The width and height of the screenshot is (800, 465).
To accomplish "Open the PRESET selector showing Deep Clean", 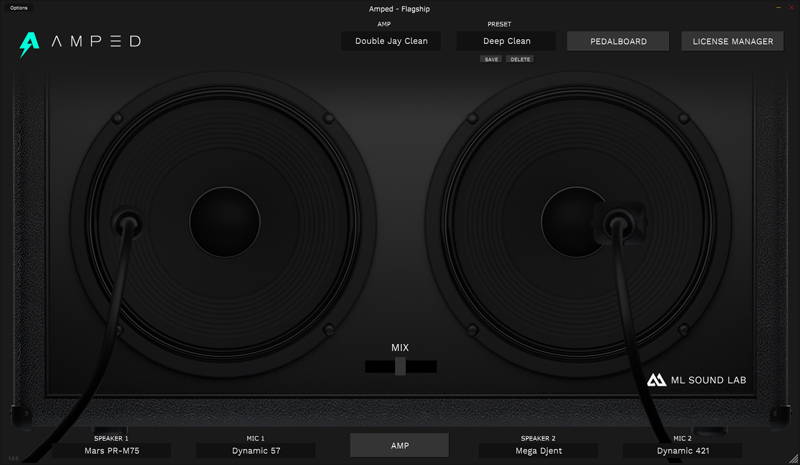I will [506, 41].
